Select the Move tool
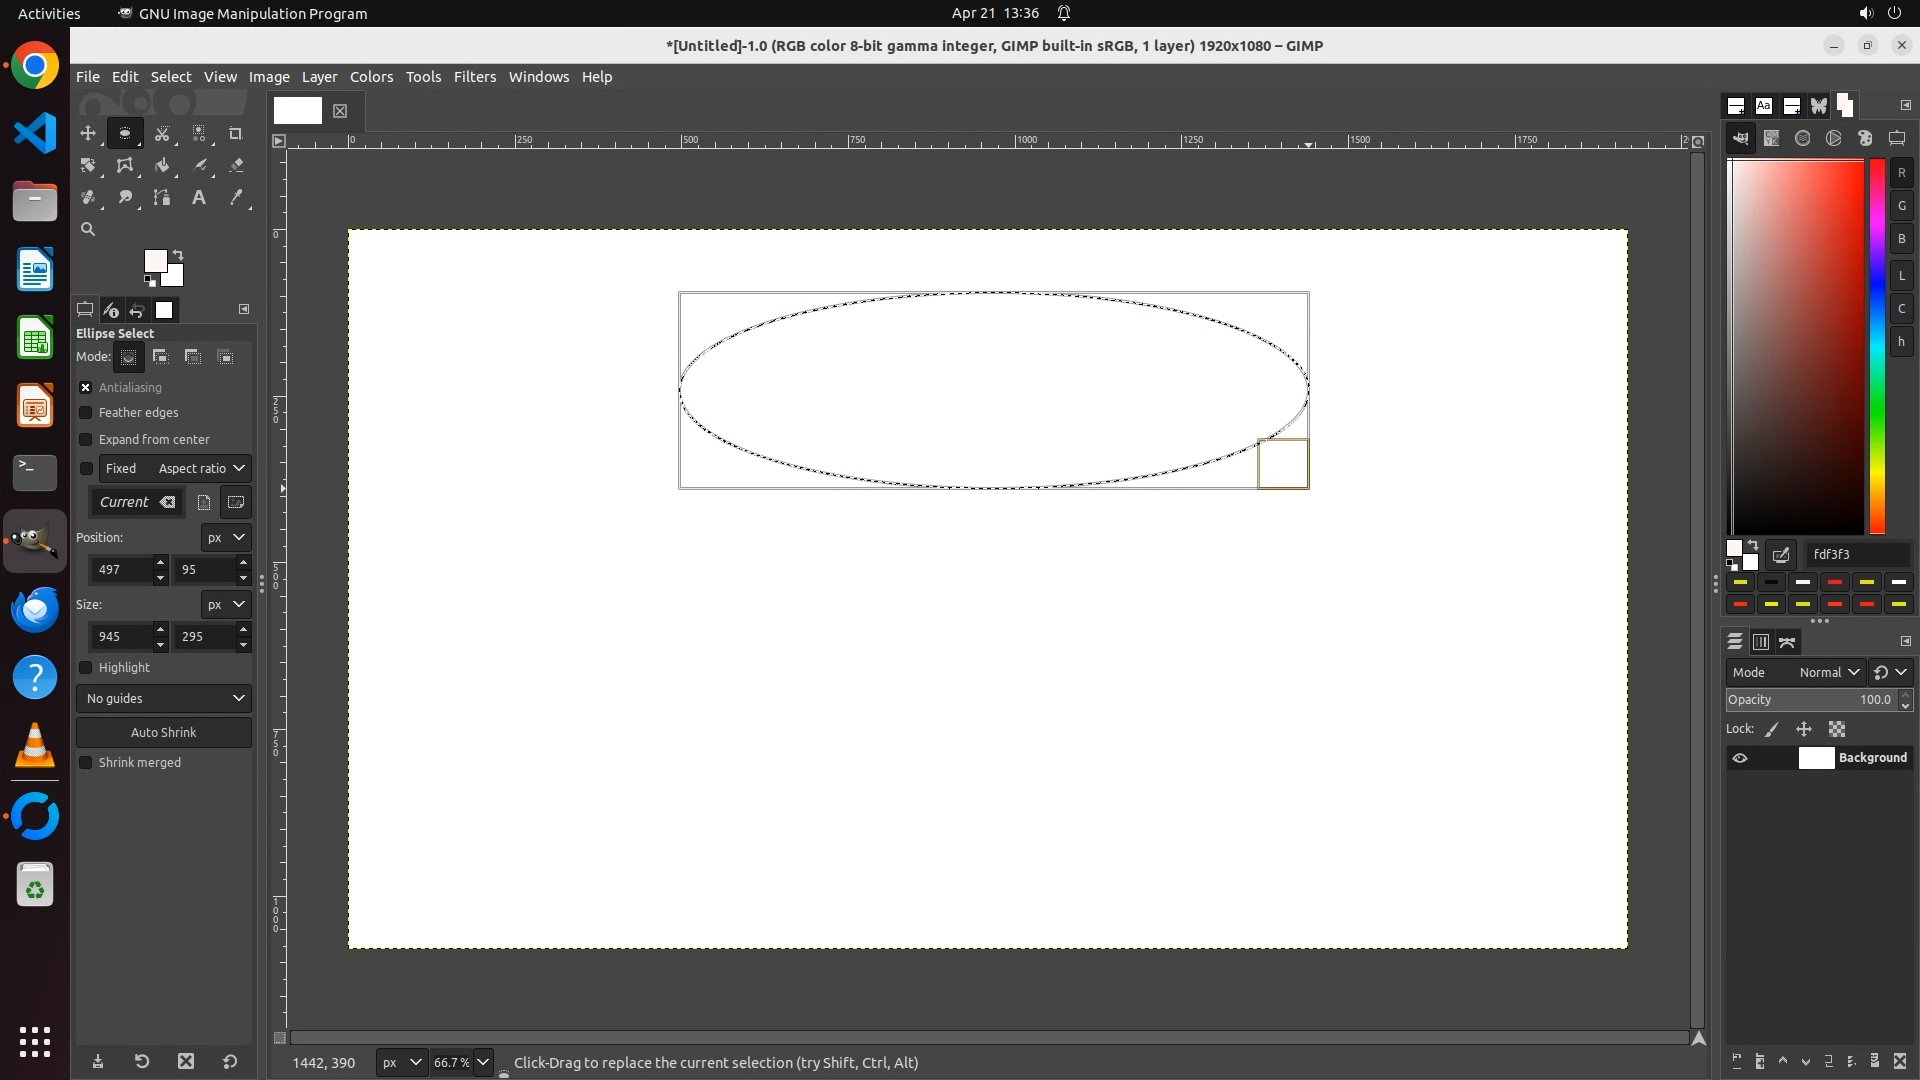The width and height of the screenshot is (1920, 1080). (x=88, y=133)
